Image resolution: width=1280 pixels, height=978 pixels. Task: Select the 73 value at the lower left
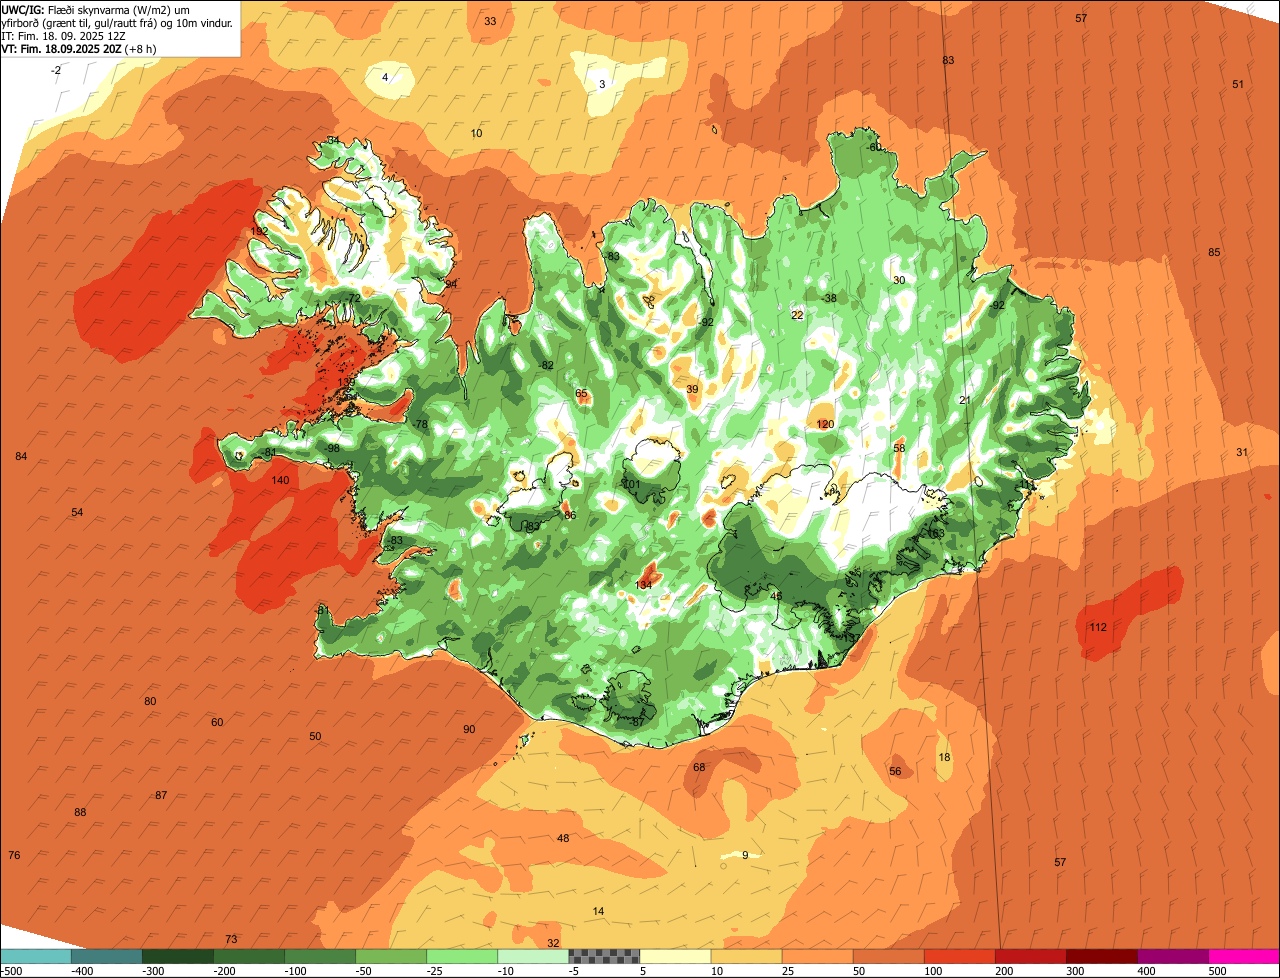pos(231,939)
